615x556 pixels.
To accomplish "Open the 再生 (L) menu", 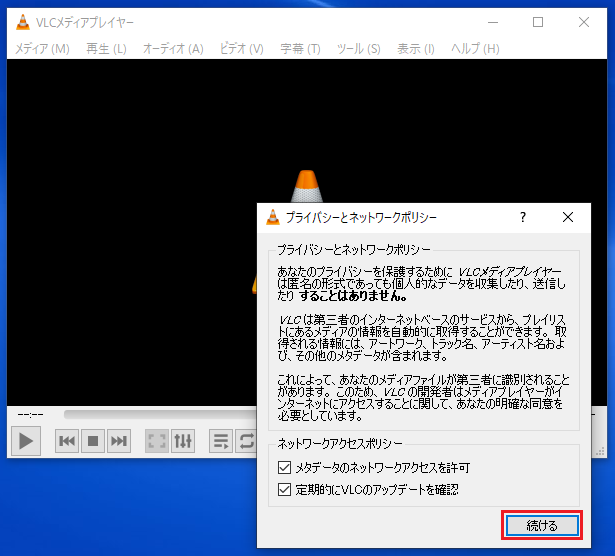I will click(x=106, y=49).
